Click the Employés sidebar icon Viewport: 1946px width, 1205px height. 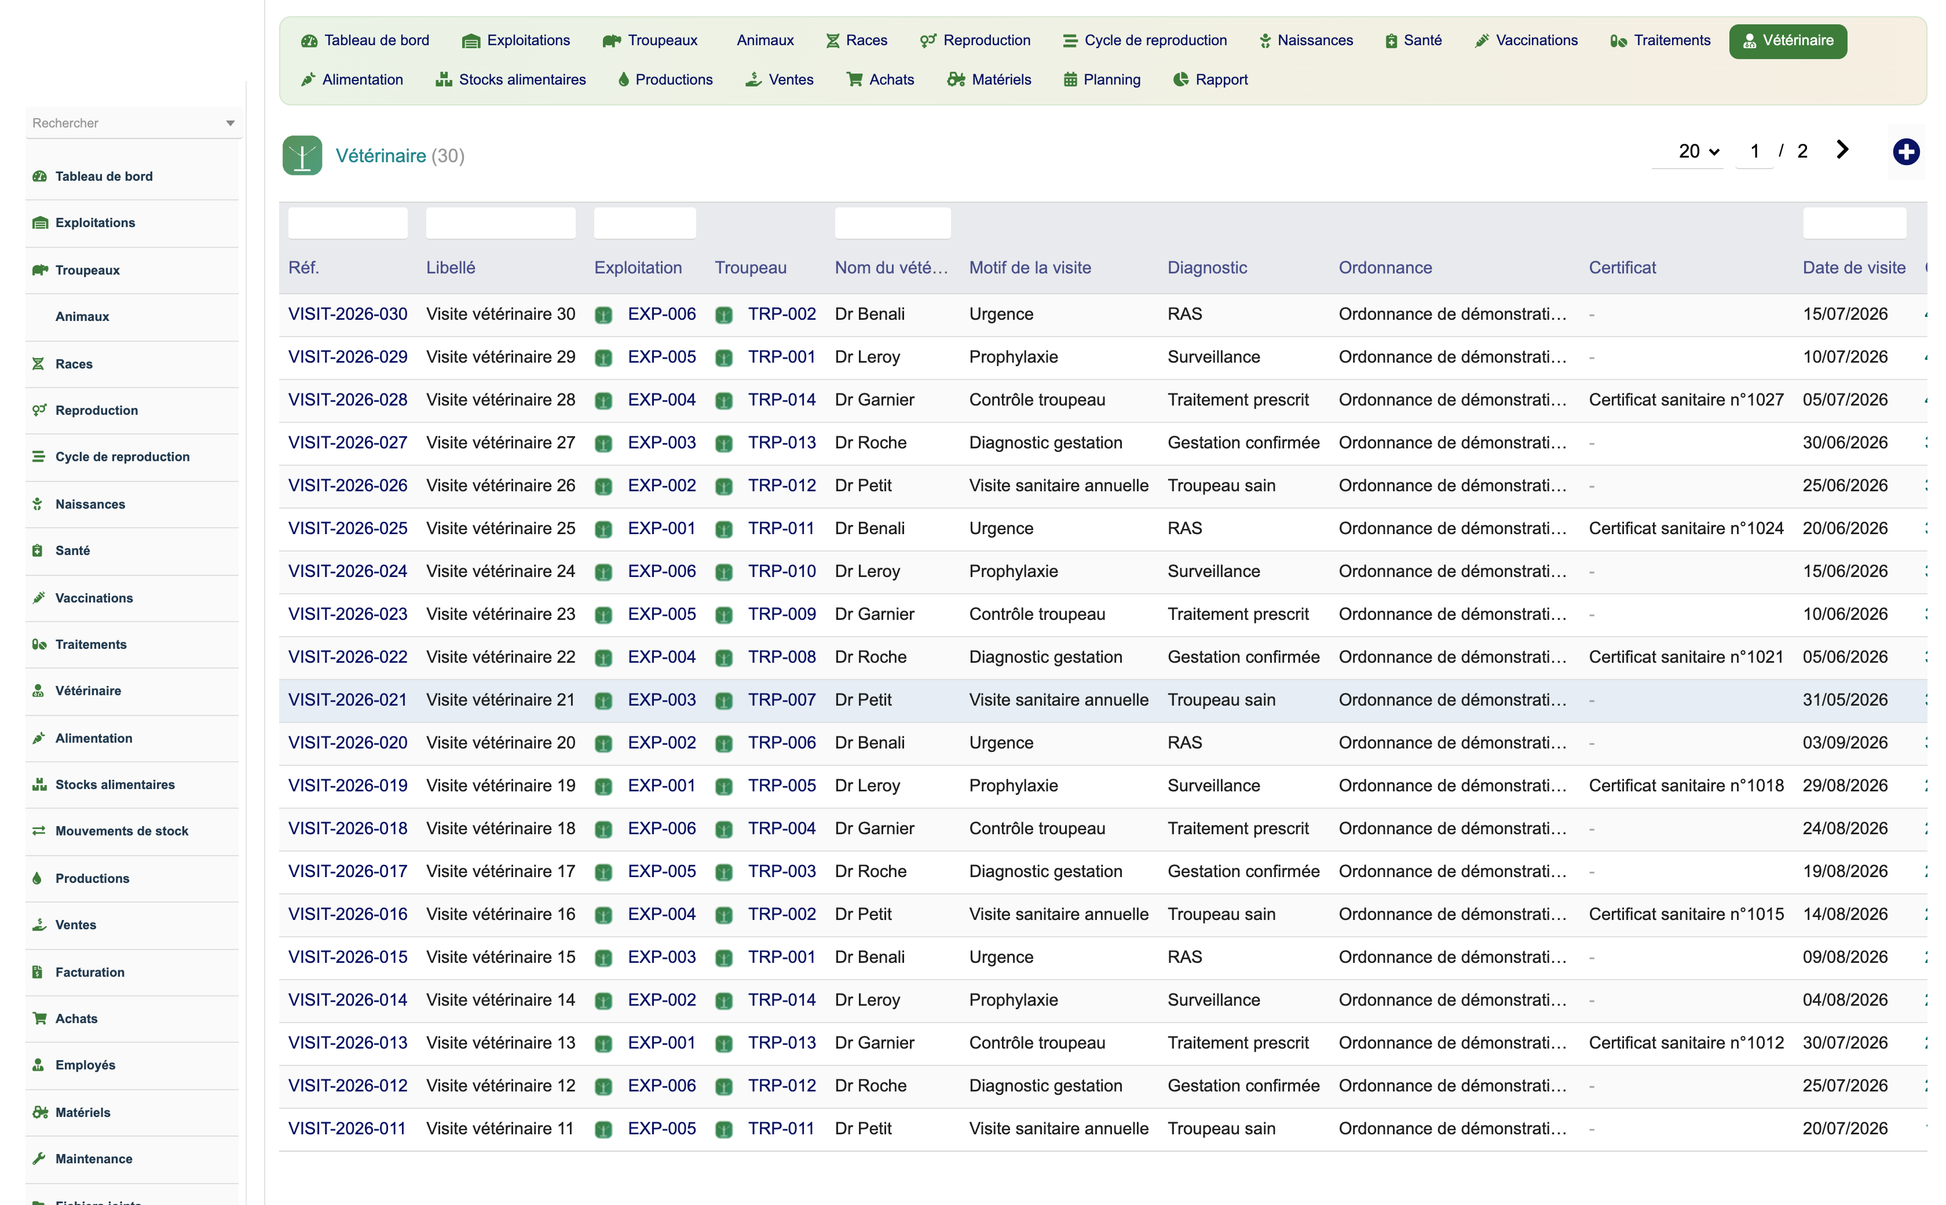38,1065
